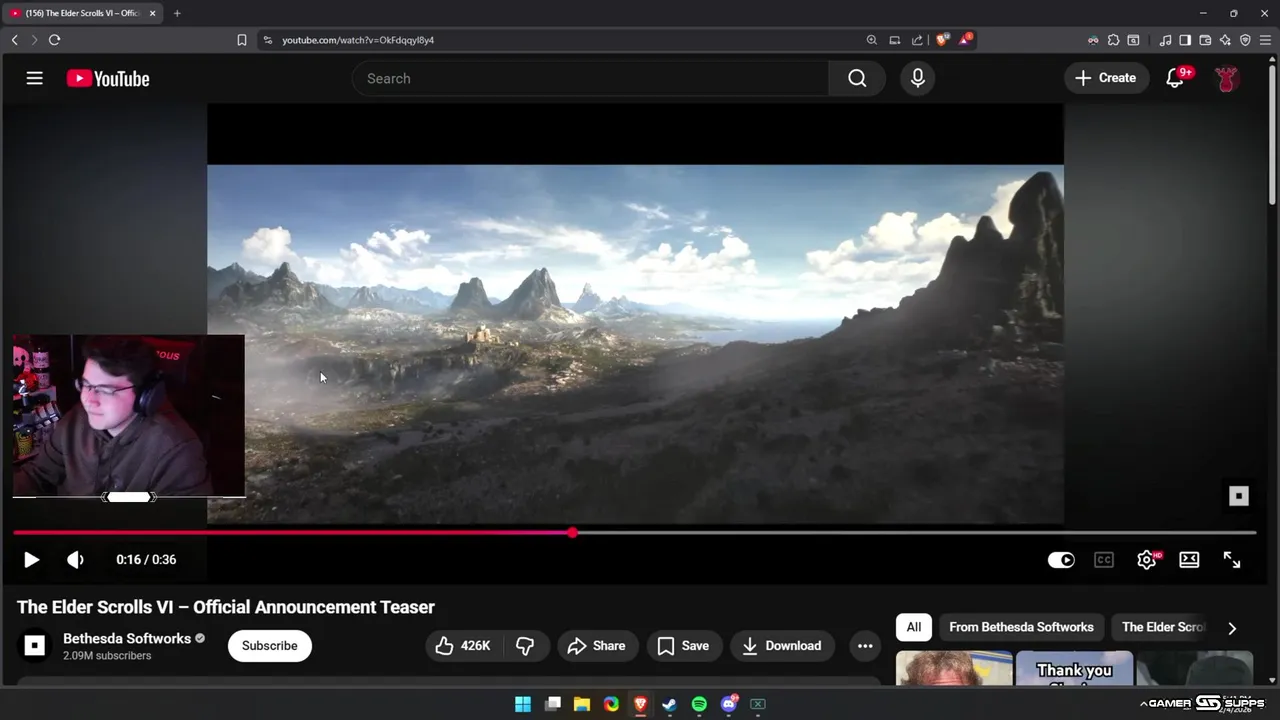
Task: Open the notifications bell
Action: [x=1176, y=78]
